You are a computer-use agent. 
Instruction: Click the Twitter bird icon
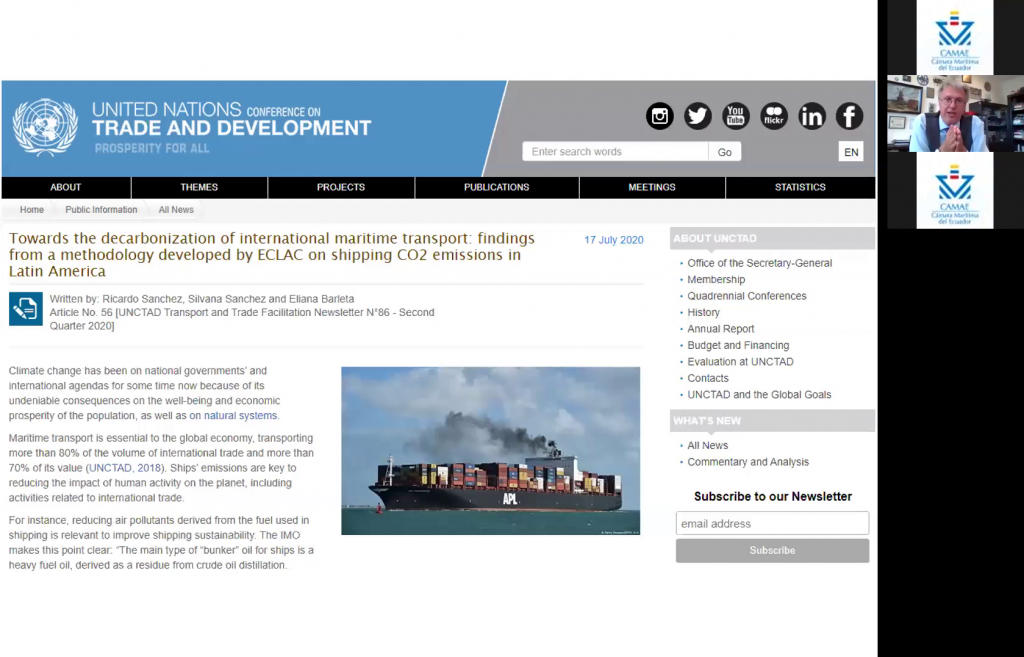coord(698,116)
